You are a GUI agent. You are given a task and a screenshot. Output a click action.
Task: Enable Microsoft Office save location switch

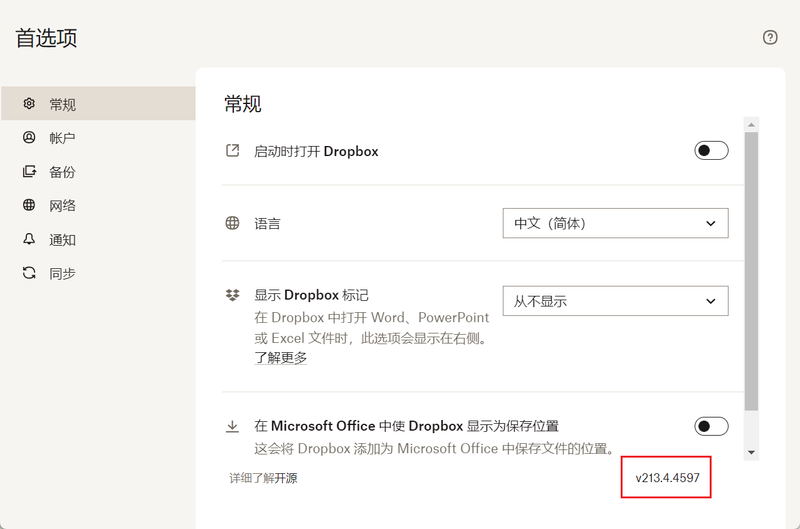[711, 427]
